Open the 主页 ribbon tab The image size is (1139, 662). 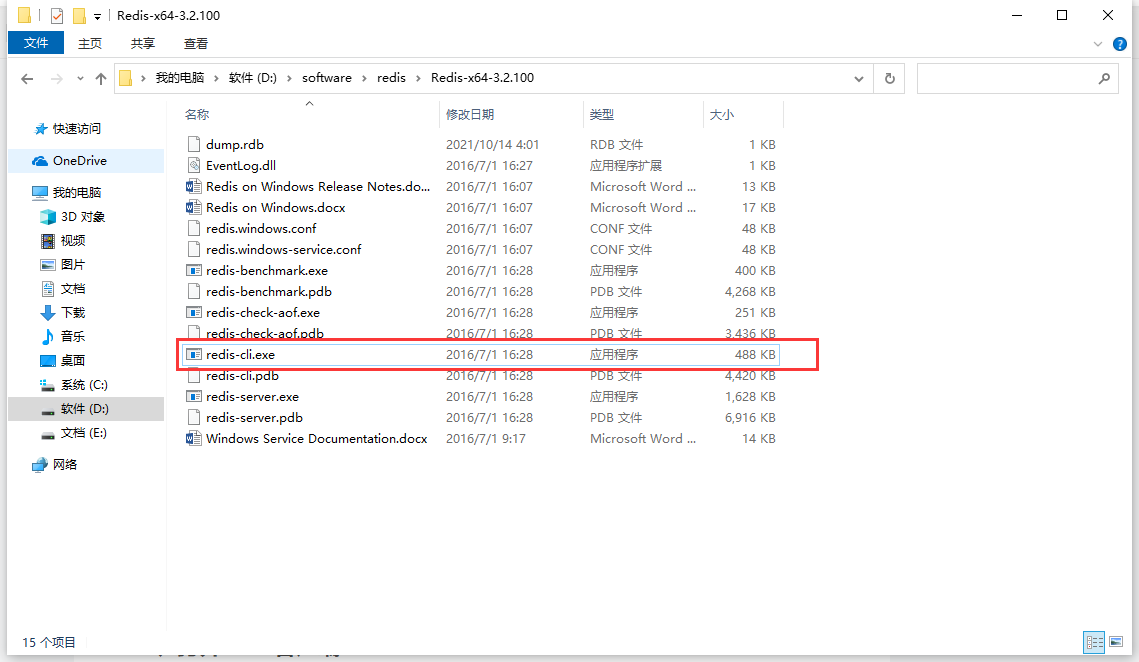click(x=90, y=44)
